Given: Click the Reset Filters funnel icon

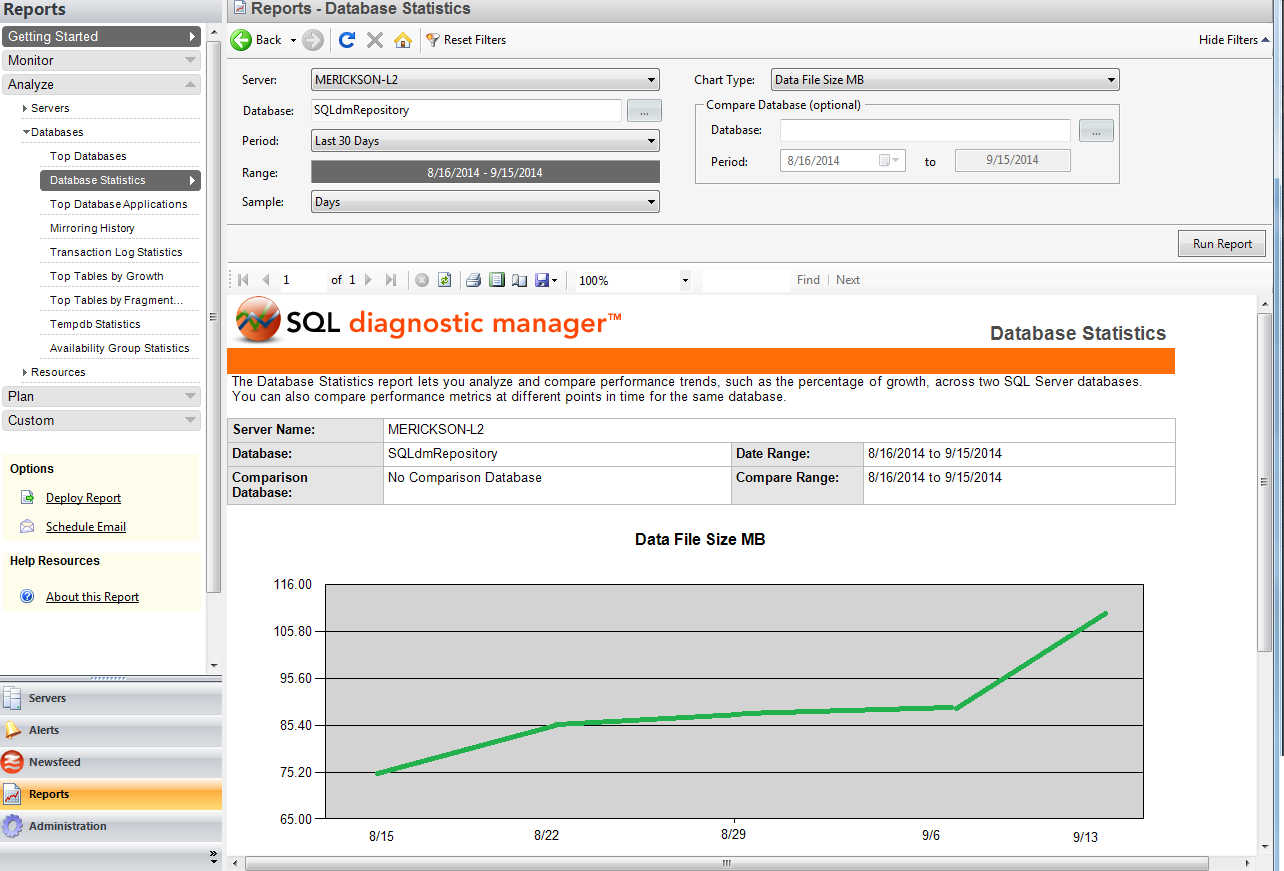Looking at the screenshot, I should [432, 40].
